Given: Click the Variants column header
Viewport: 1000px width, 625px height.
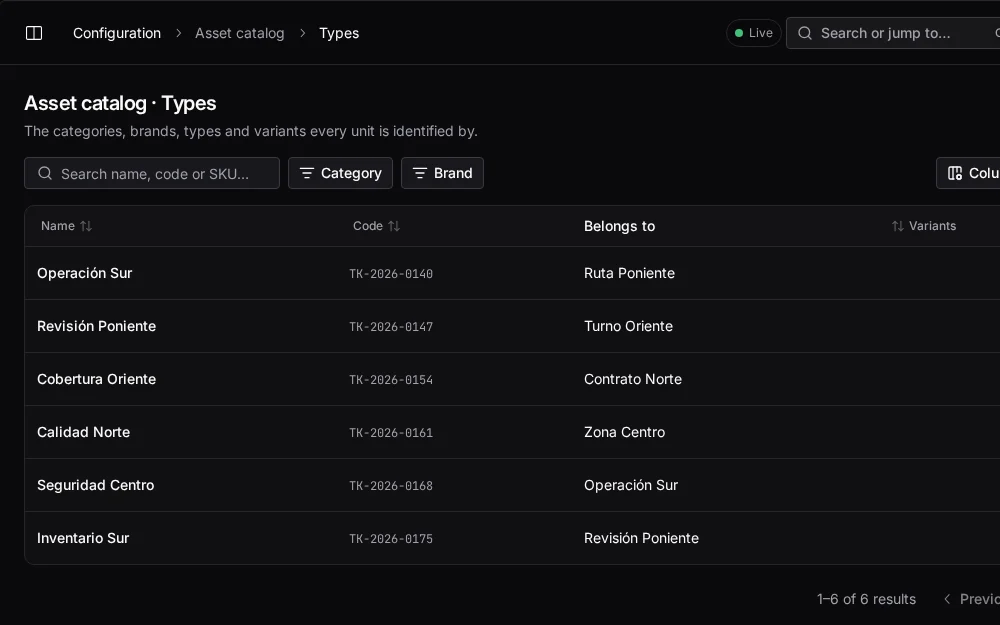Looking at the screenshot, I should click(932, 226).
